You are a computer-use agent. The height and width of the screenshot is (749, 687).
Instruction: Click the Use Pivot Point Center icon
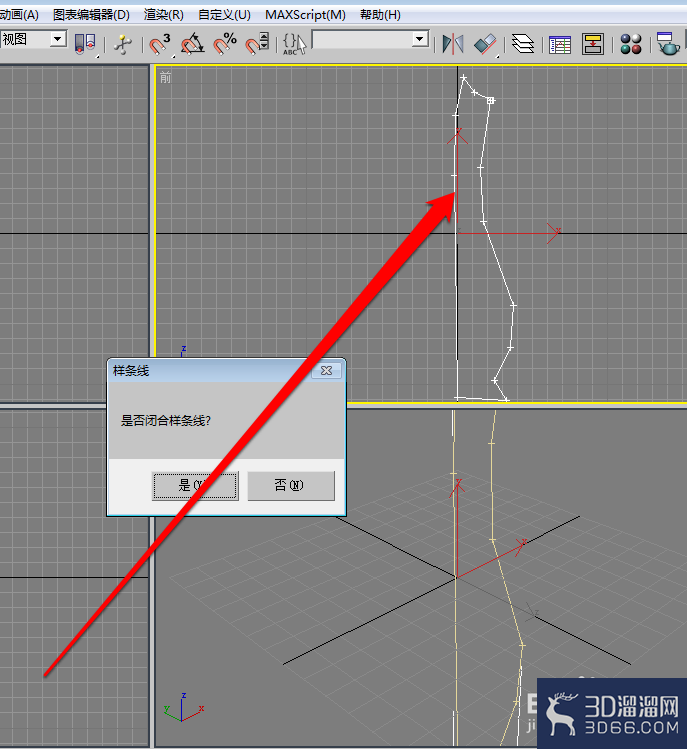pyautogui.click(x=86, y=44)
